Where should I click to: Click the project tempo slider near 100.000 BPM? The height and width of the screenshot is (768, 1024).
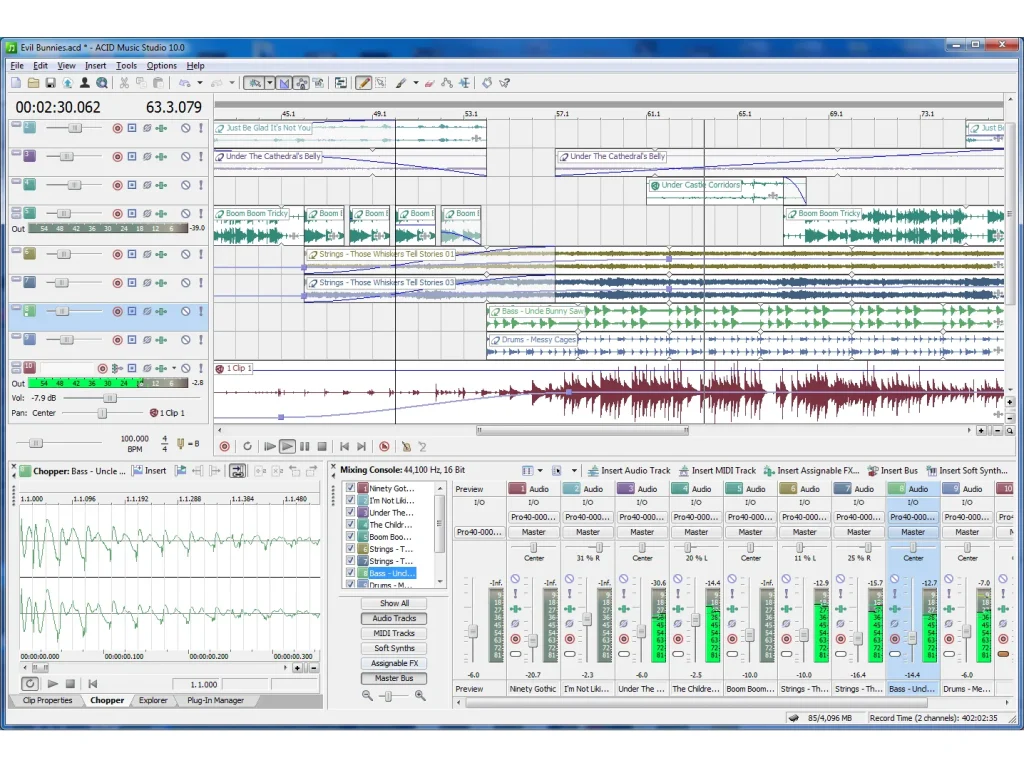point(36,443)
